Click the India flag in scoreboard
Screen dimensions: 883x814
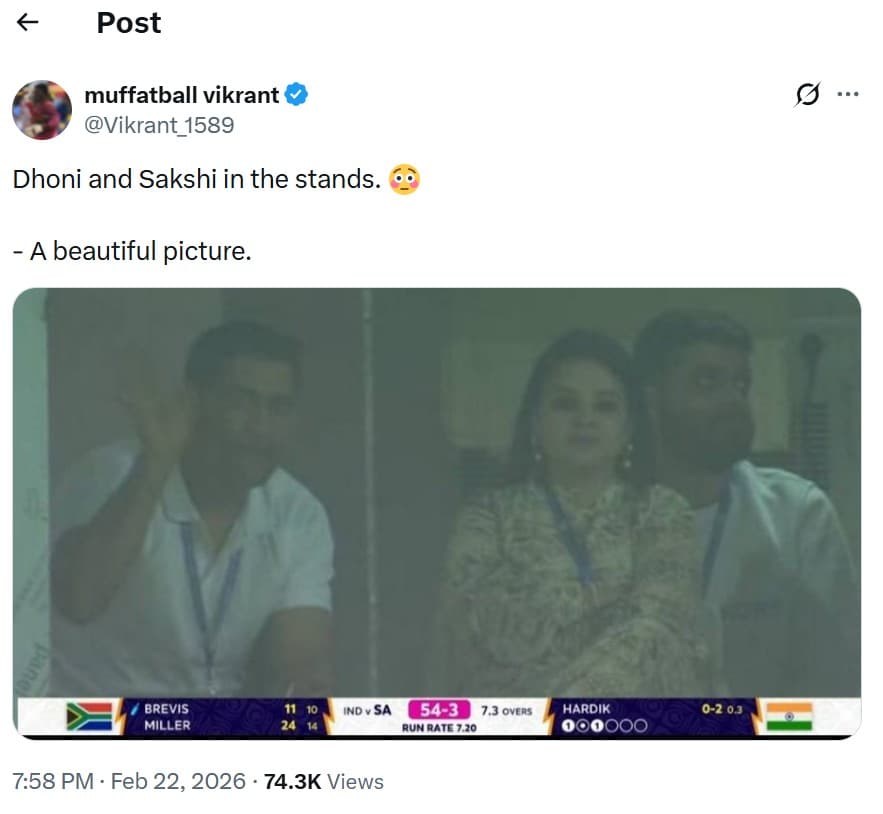pyautogui.click(x=788, y=716)
